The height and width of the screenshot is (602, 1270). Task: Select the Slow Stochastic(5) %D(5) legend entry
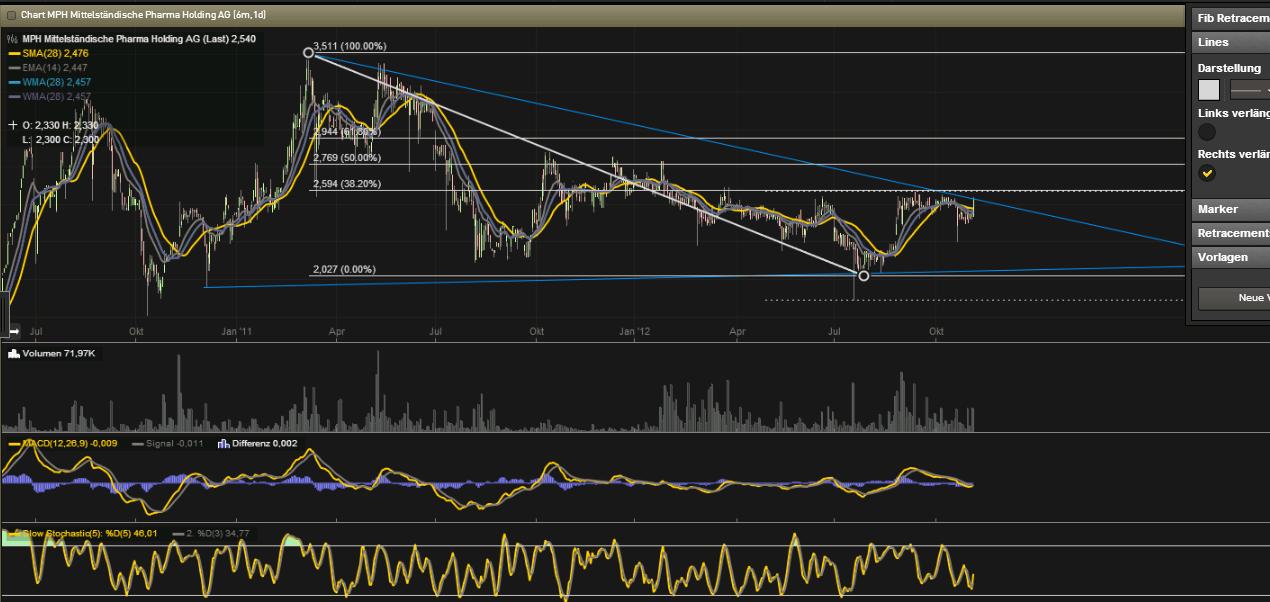83,534
